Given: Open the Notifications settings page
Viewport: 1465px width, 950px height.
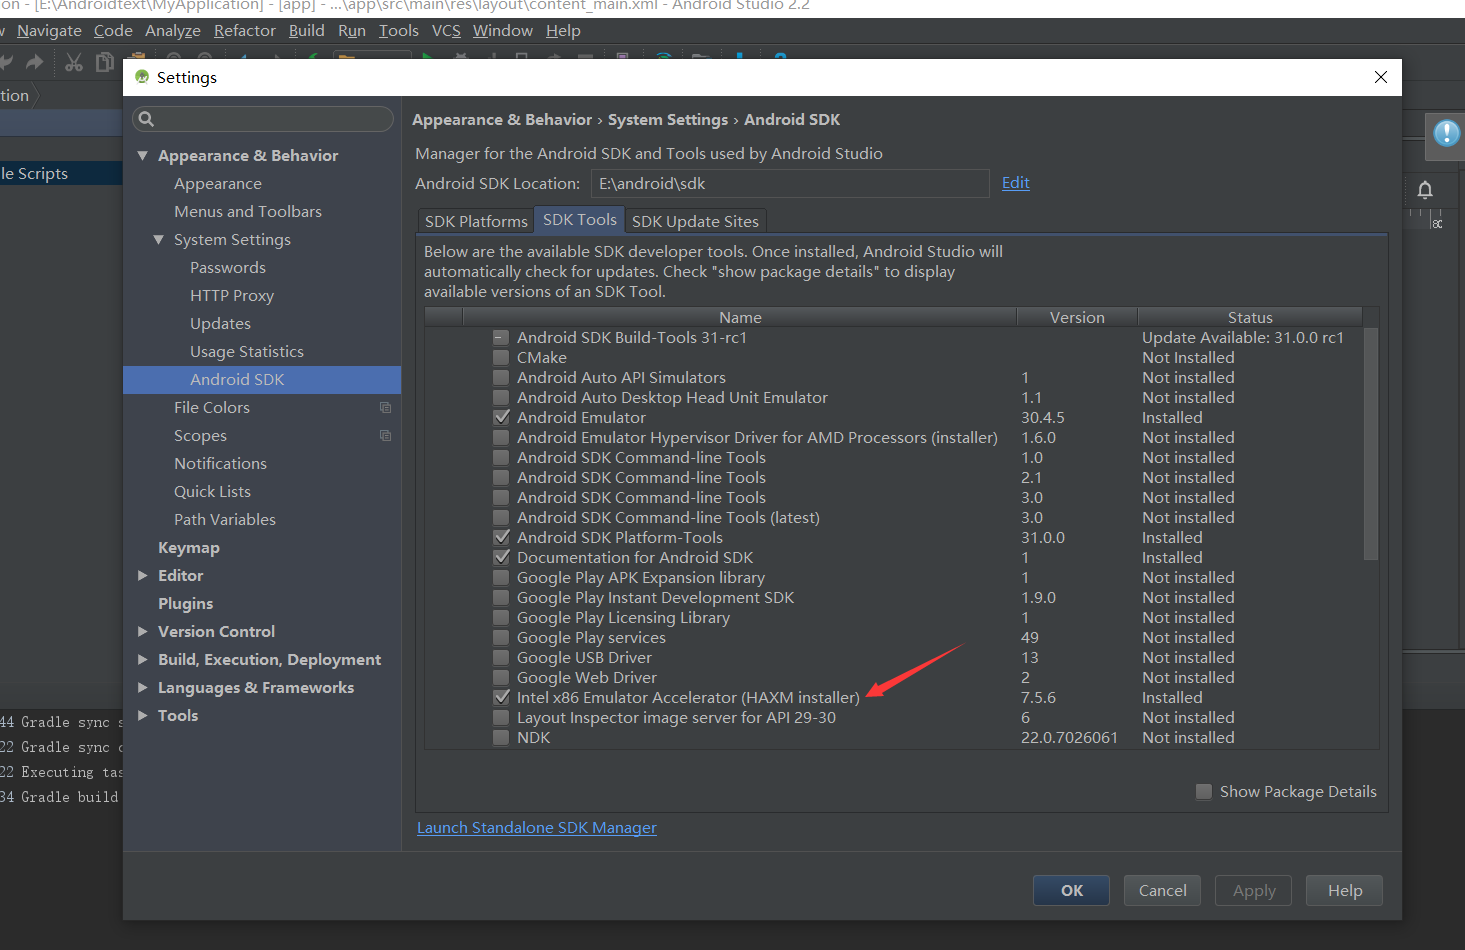Looking at the screenshot, I should click(x=220, y=464).
